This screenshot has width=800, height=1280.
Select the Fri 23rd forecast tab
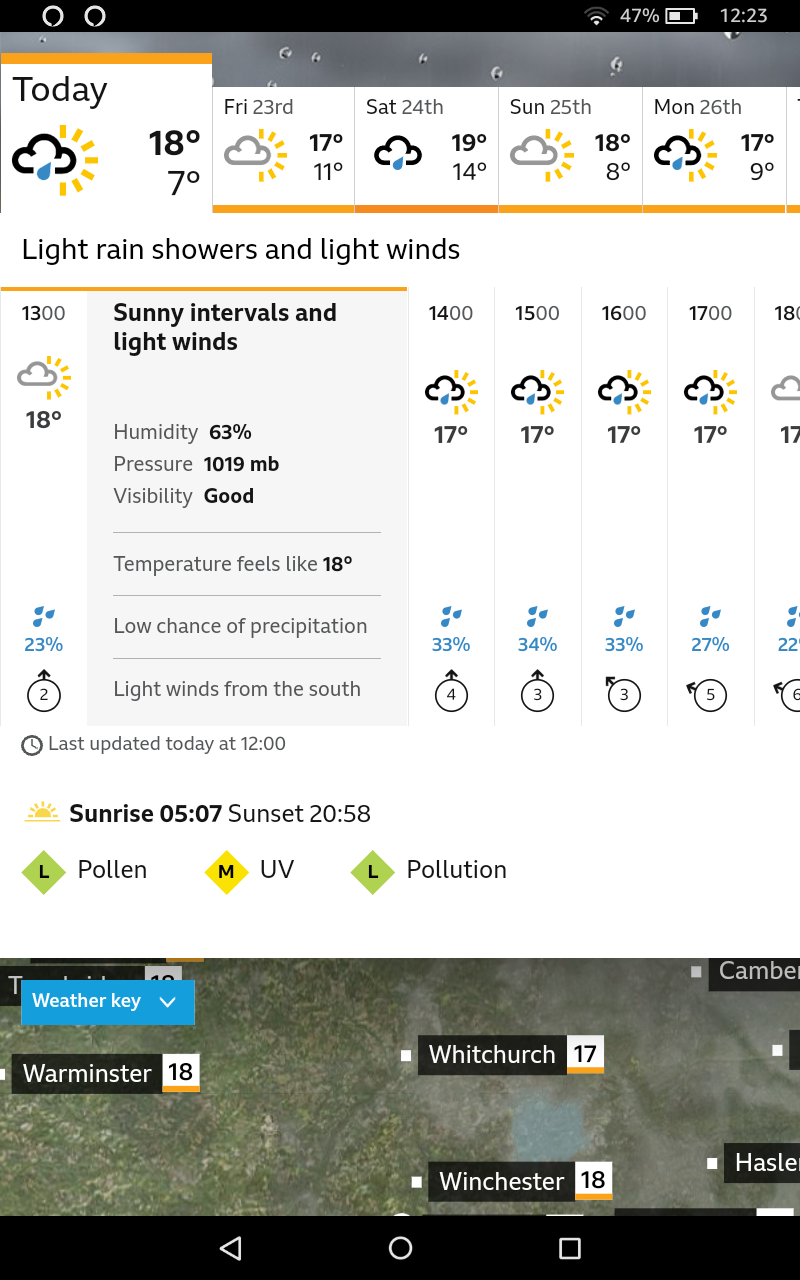coord(284,150)
